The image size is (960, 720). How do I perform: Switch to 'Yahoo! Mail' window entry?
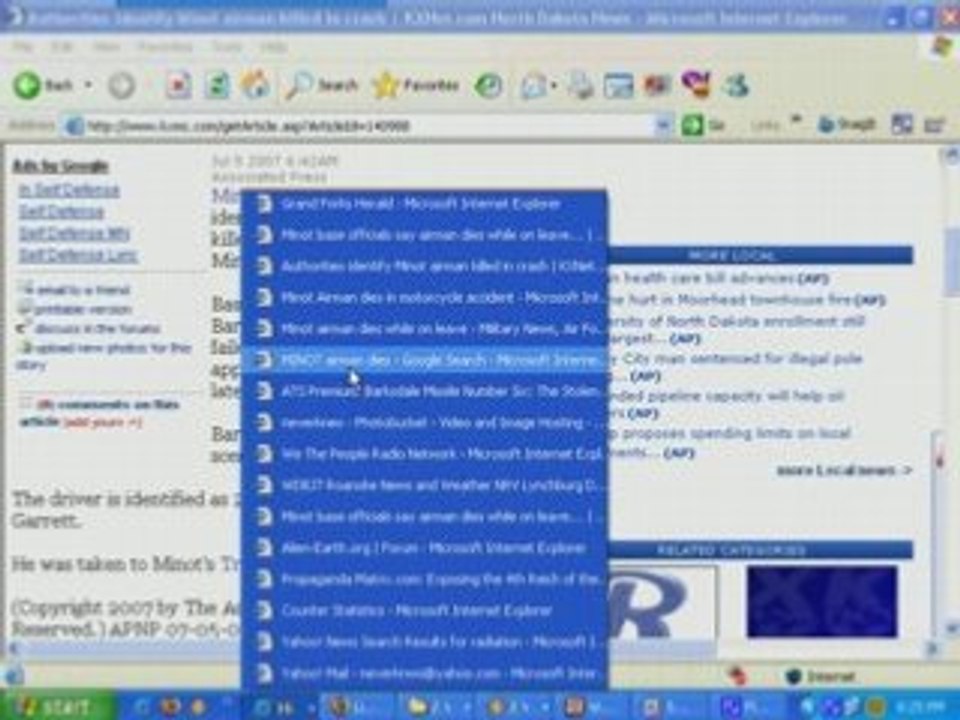[x=424, y=673]
